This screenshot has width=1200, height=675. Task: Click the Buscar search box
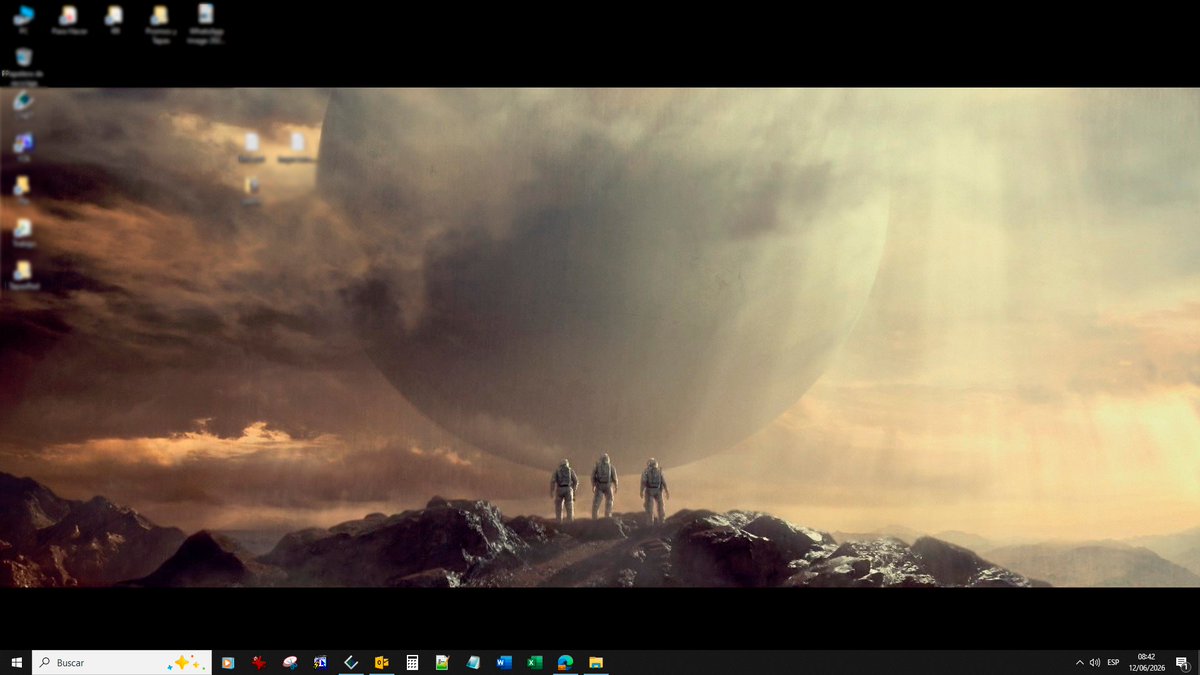click(122, 662)
